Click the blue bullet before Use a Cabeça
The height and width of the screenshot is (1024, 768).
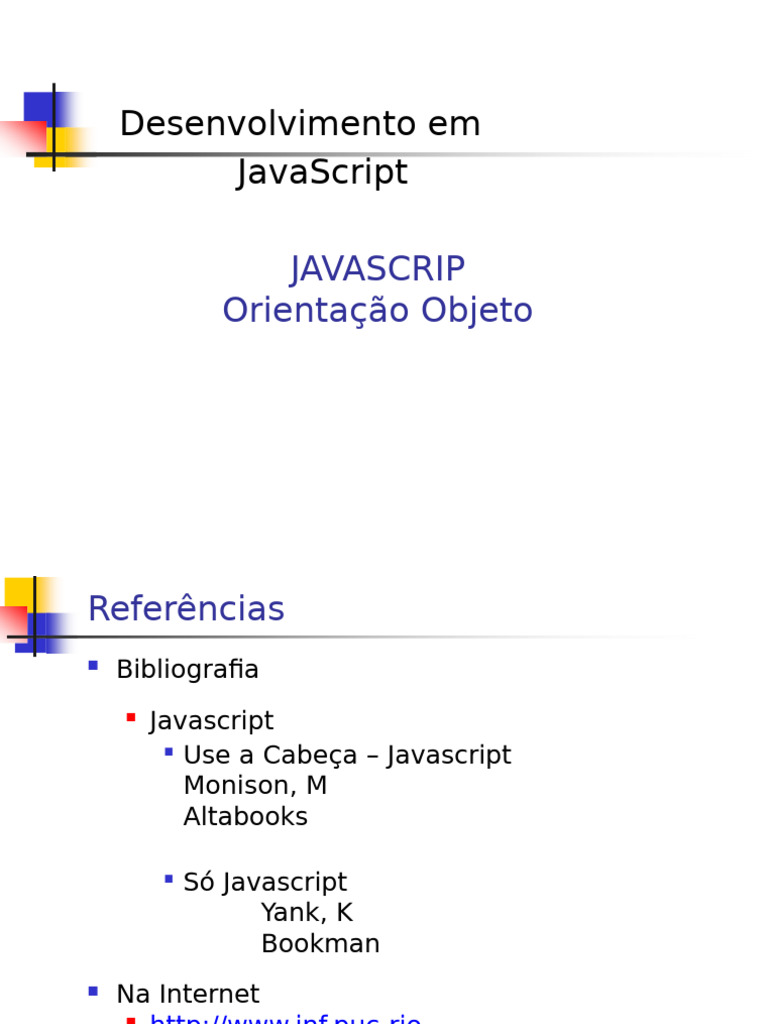[169, 751]
